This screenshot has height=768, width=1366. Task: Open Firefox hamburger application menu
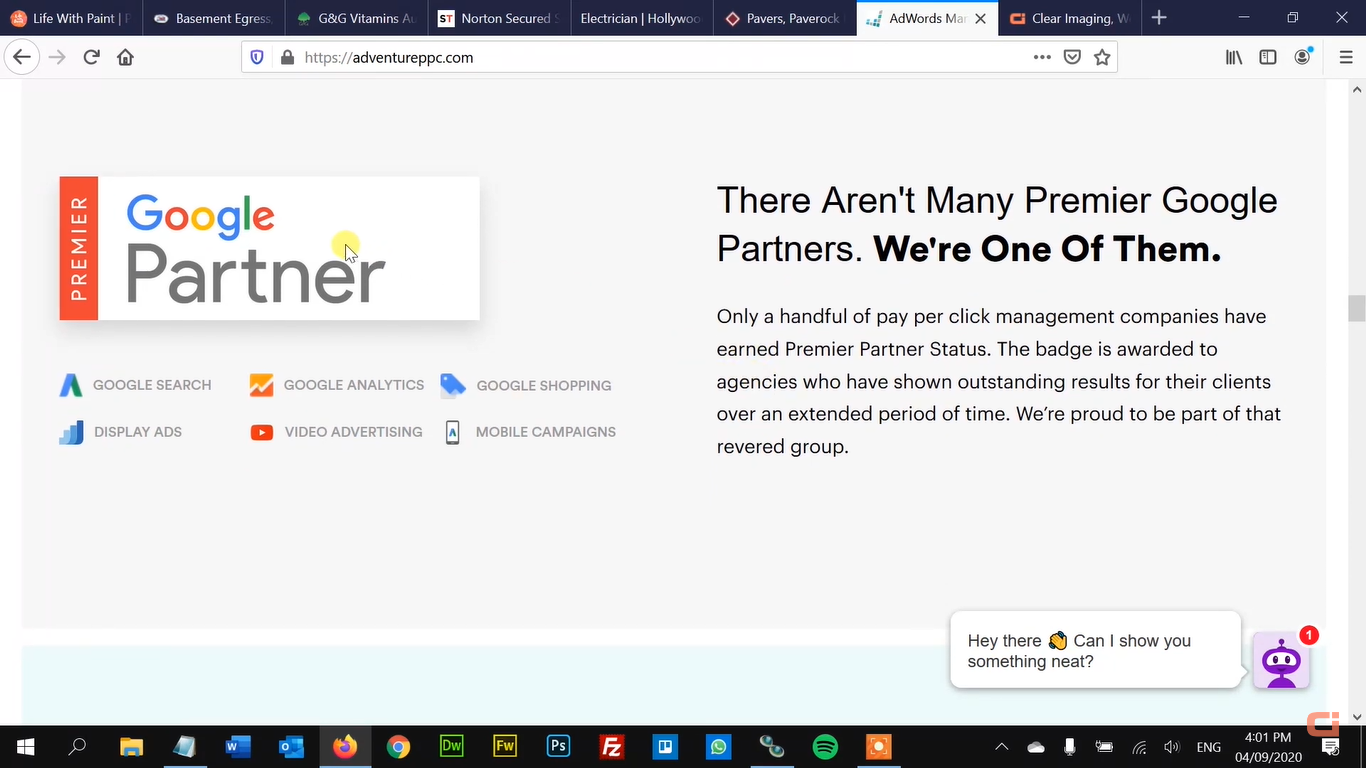1346,57
